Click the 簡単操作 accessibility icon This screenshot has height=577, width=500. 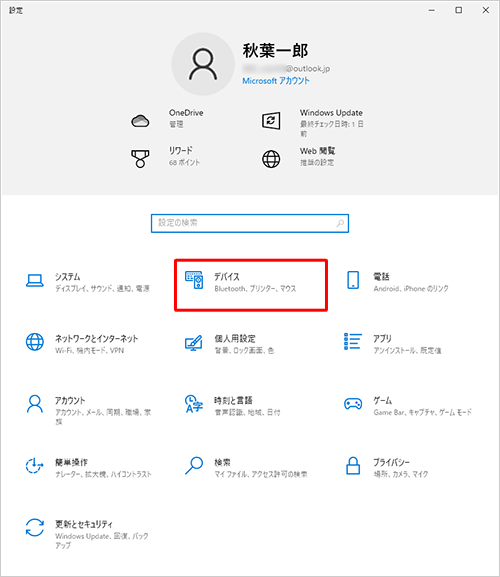pyautogui.click(x=35, y=466)
